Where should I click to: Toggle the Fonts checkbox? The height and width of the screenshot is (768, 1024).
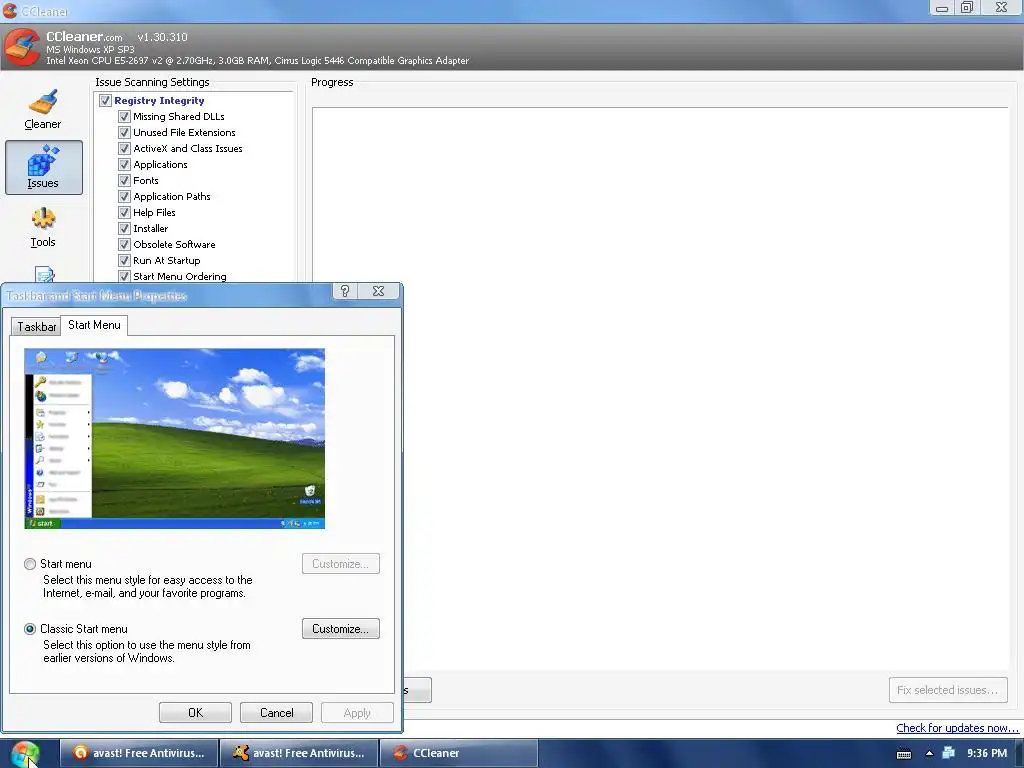pos(124,180)
